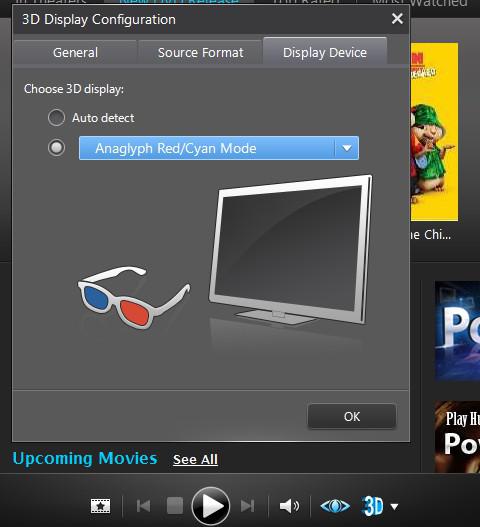Follow the See All link for Upcoming Movies

point(195,459)
